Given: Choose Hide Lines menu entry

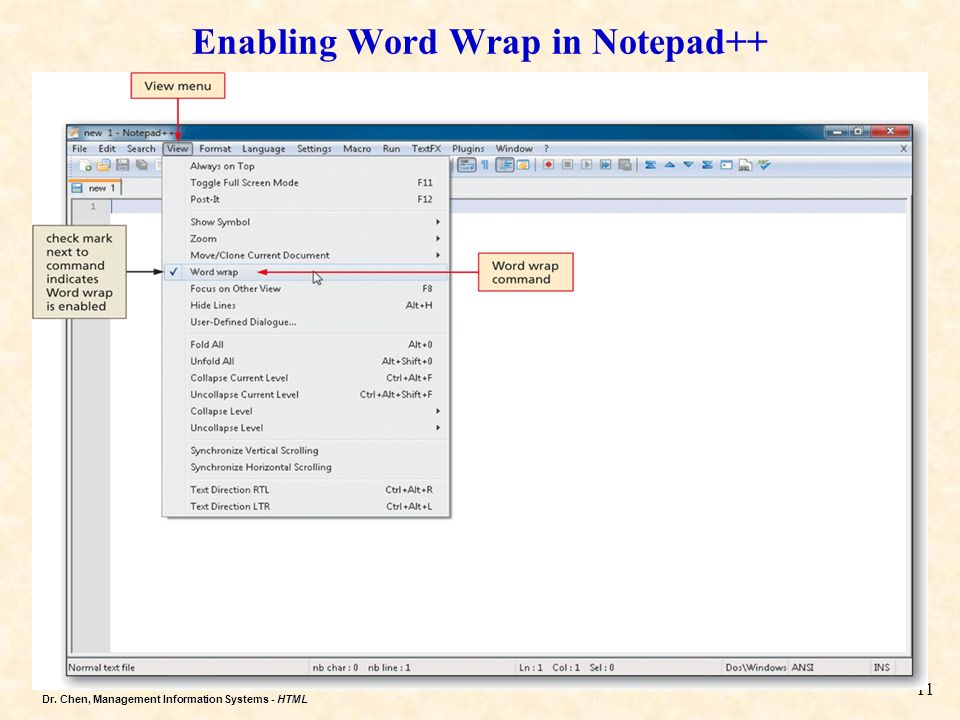Looking at the screenshot, I should point(306,305).
